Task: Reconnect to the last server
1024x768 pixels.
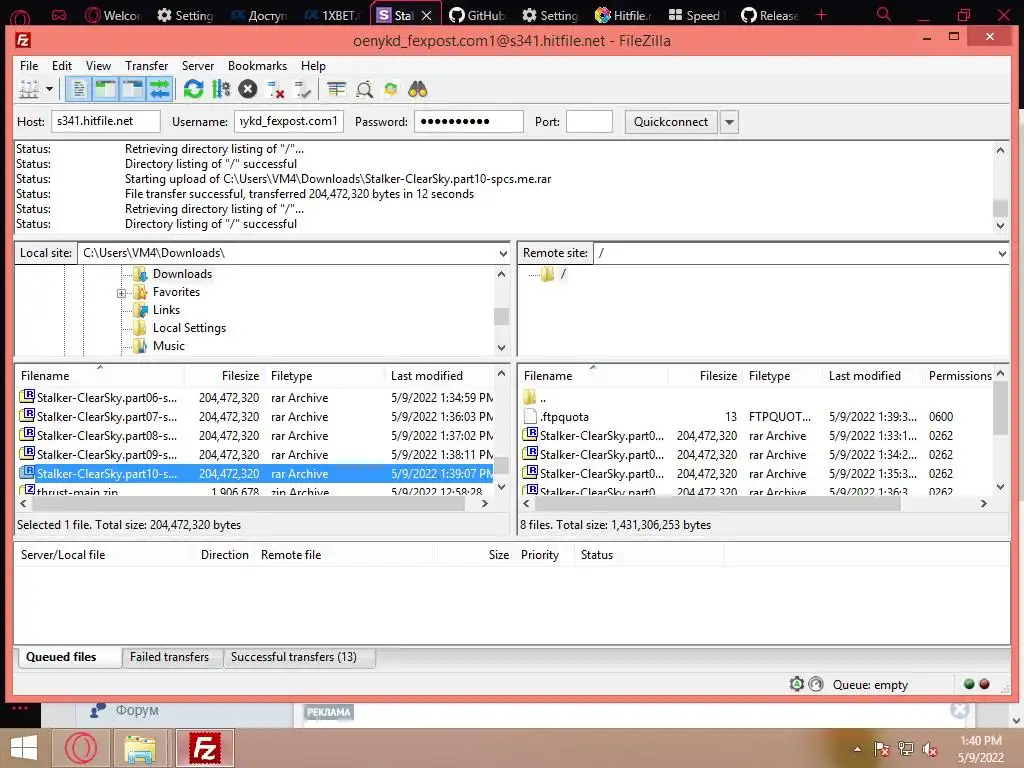Action: coord(302,89)
